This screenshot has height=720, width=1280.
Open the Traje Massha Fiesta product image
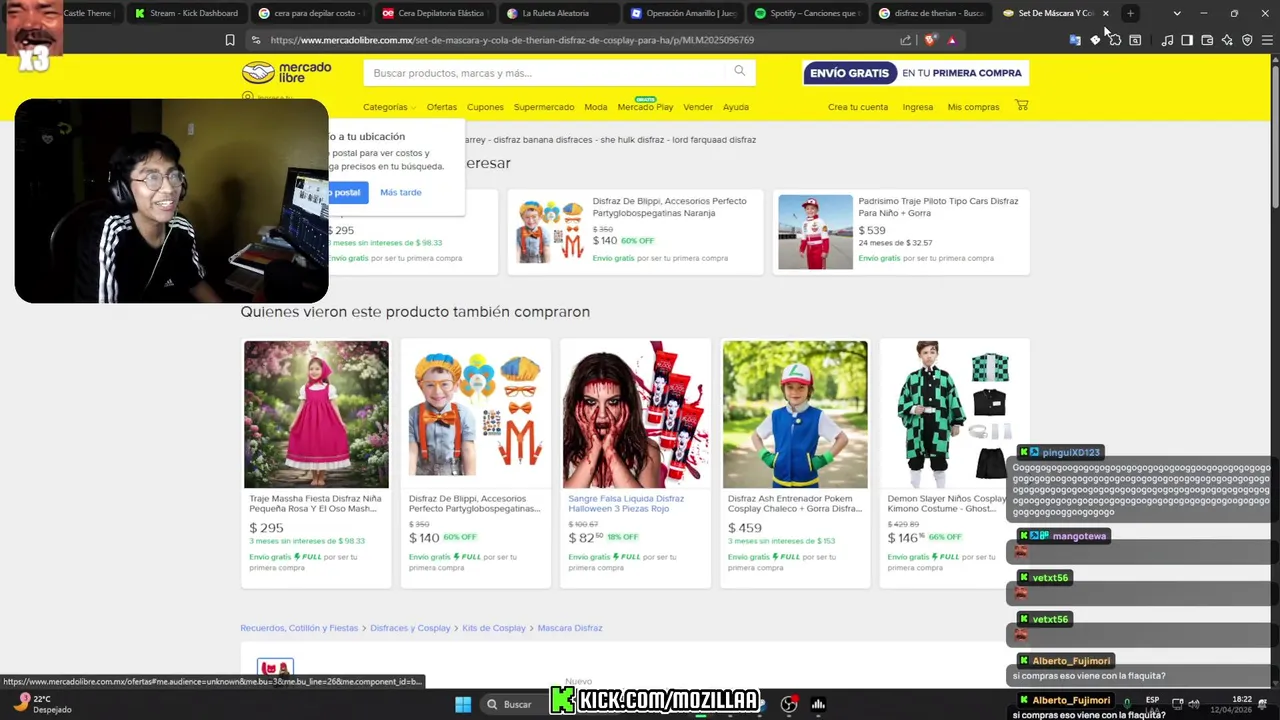click(x=316, y=414)
